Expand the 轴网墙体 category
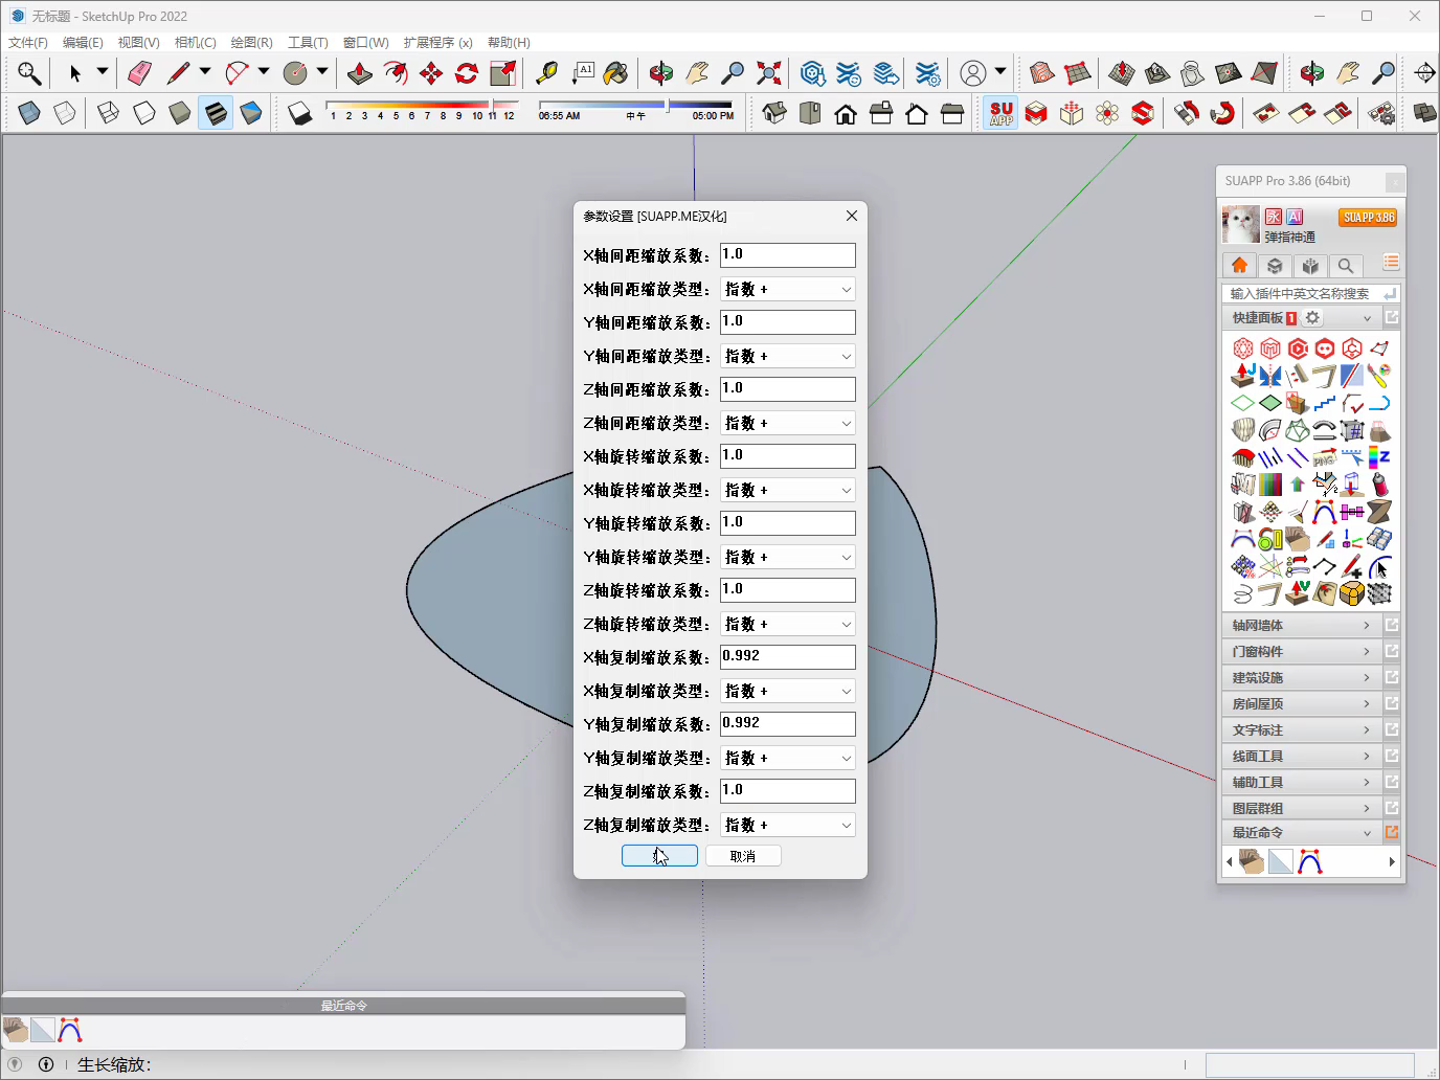 1301,625
